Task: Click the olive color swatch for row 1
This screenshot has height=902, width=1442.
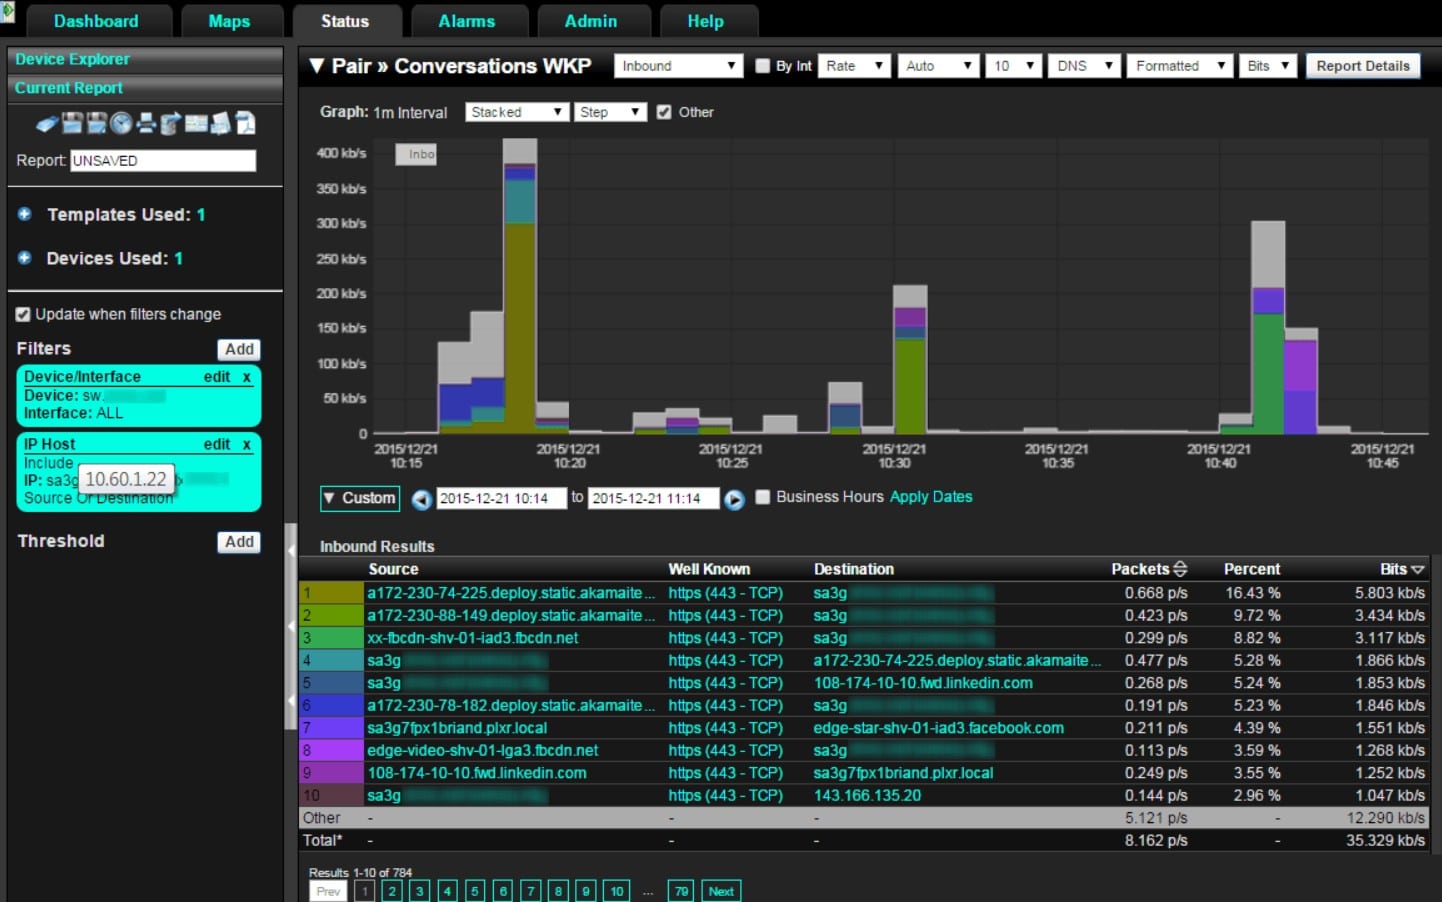Action: (x=331, y=593)
